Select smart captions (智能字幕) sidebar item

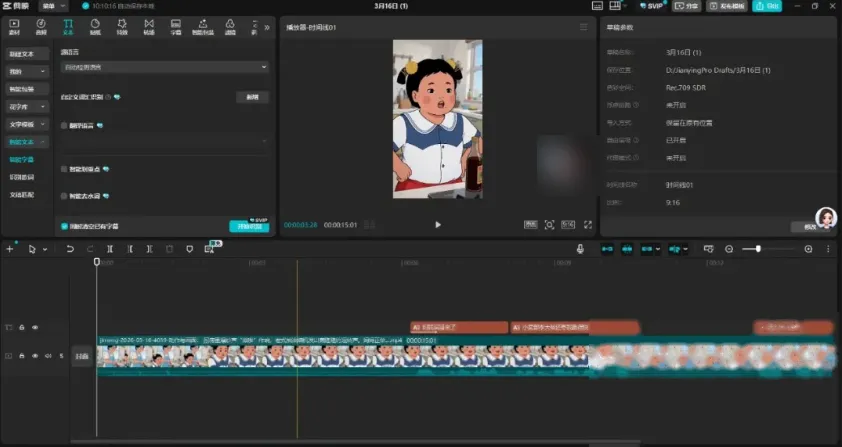click(21, 160)
